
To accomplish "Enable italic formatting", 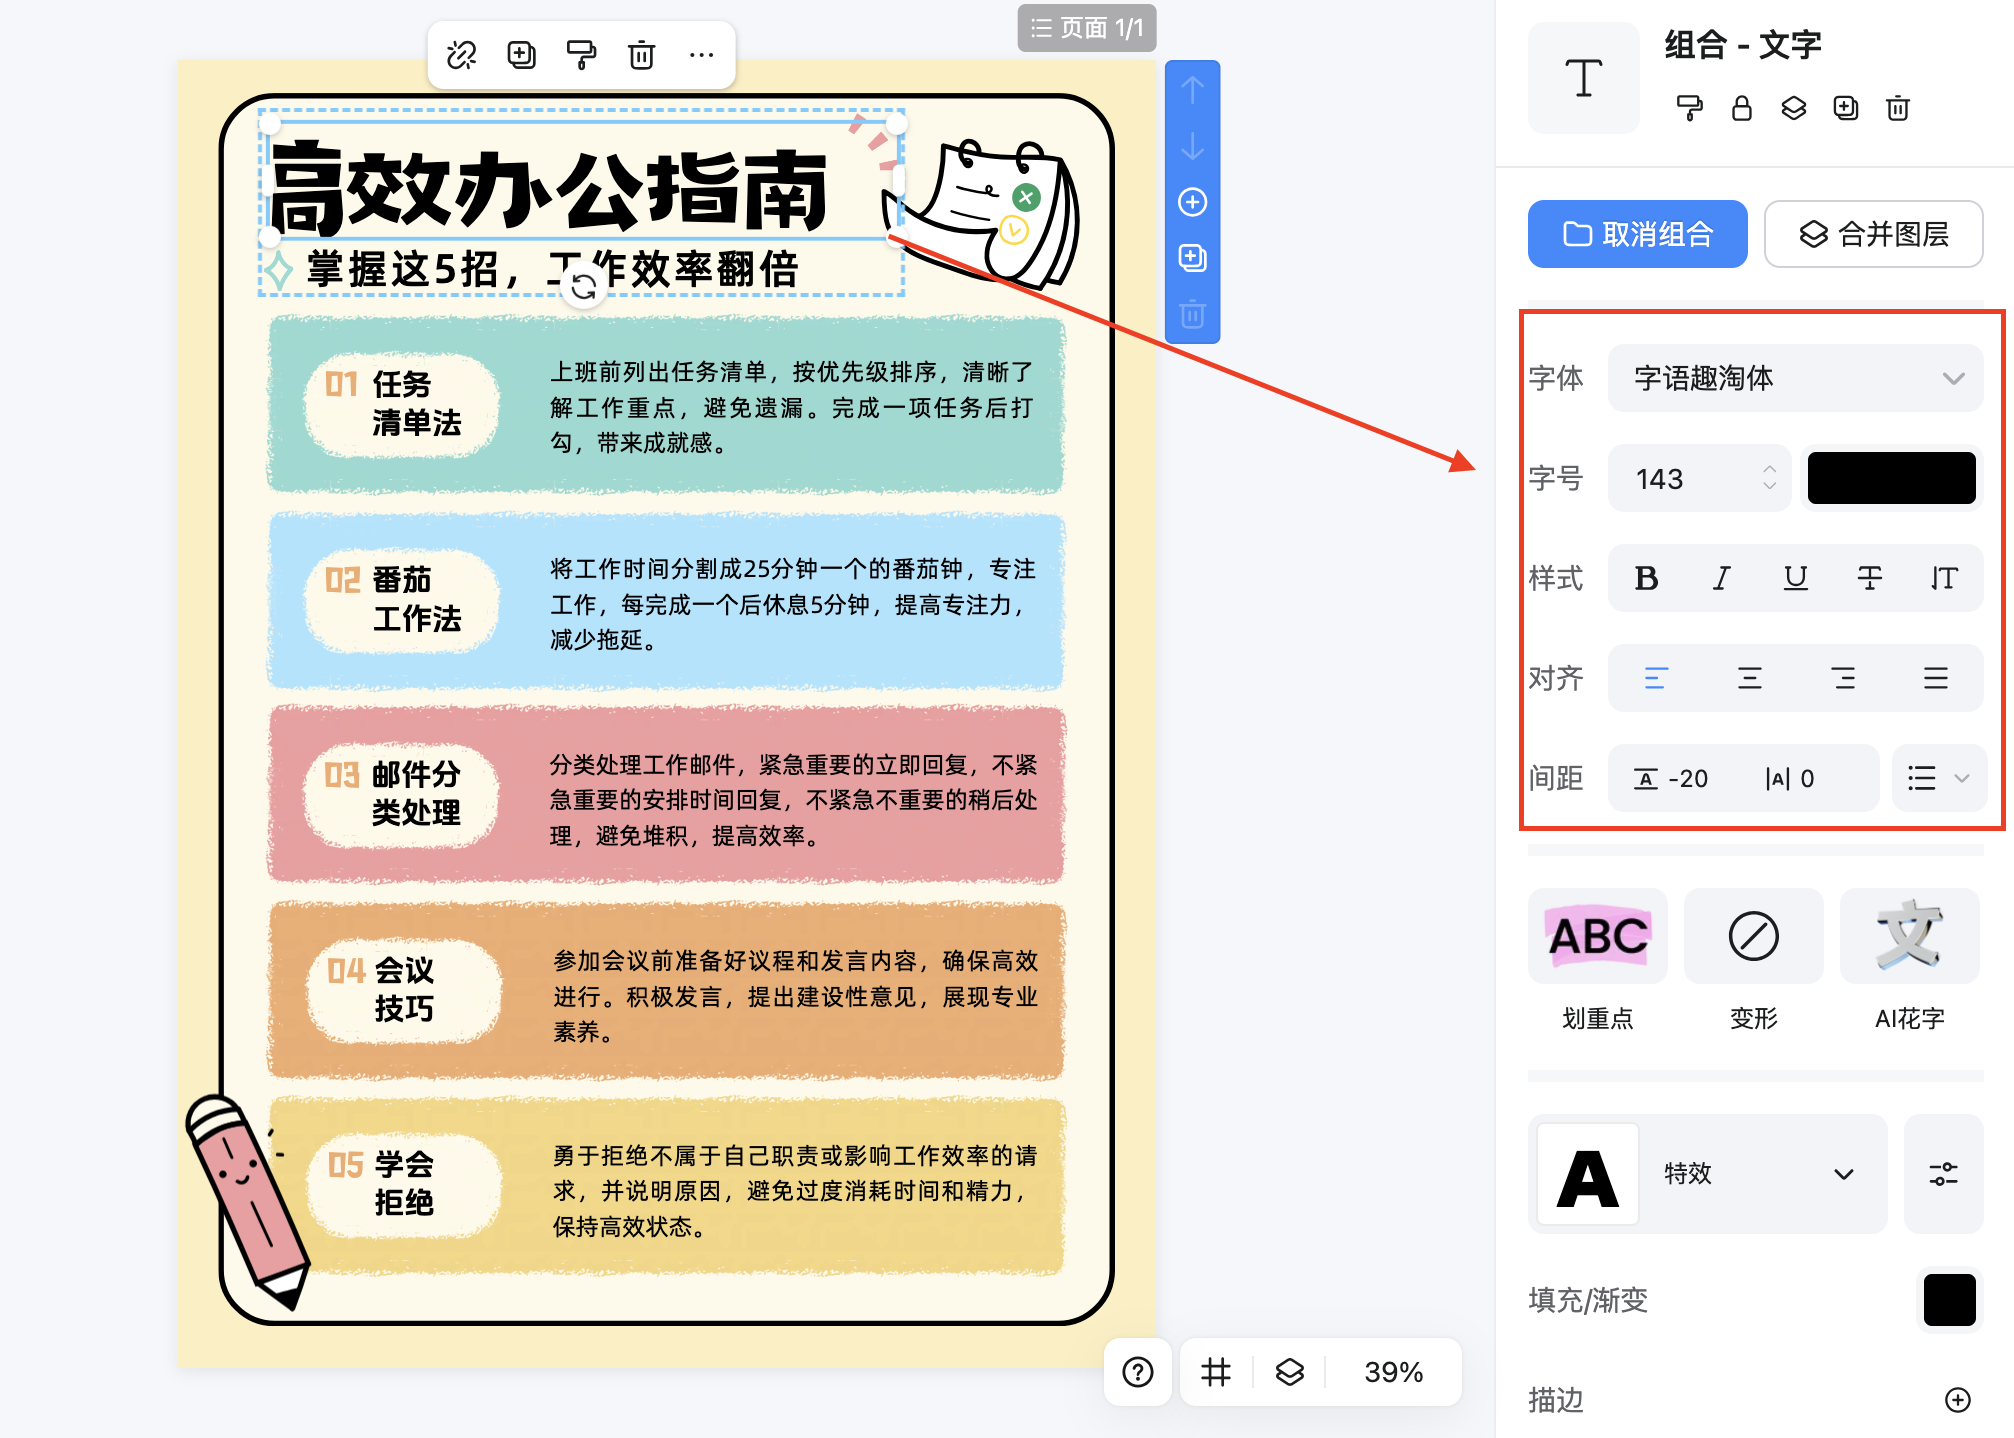I will (x=1721, y=578).
